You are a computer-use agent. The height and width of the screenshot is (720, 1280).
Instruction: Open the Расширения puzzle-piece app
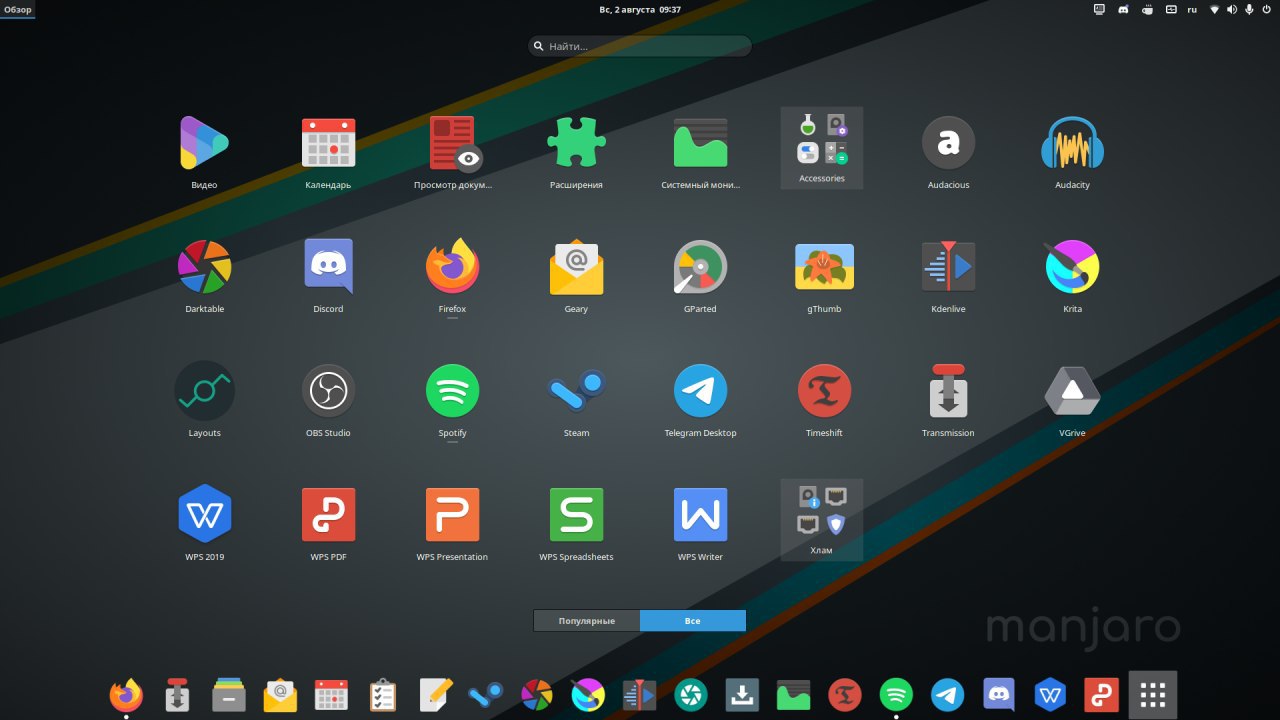click(576, 143)
